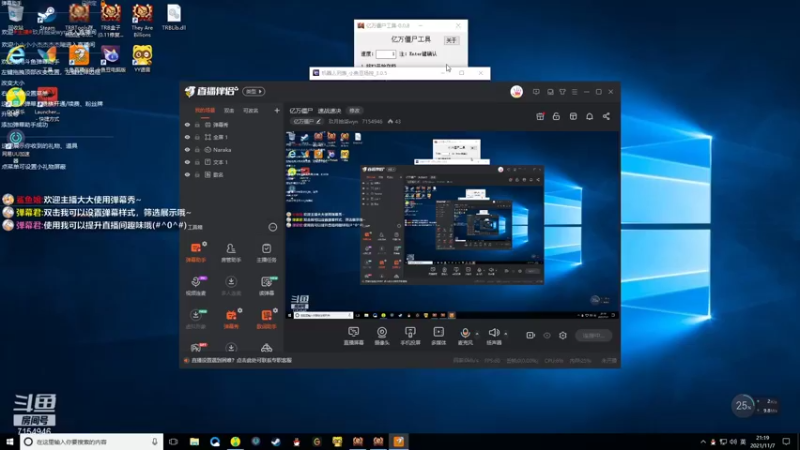This screenshot has width=800, height=450.
Task: Open the 歌词助手 orange tool icon
Action: (x=266, y=318)
